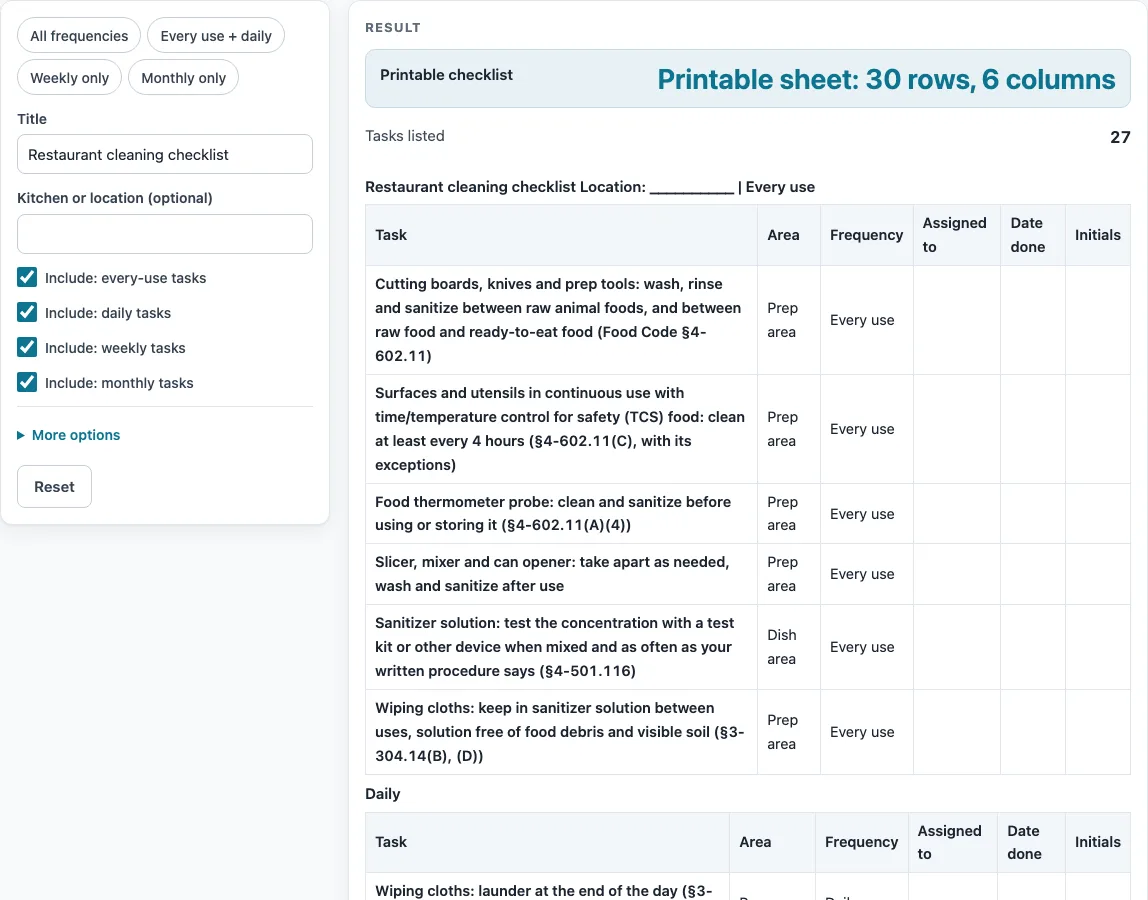The width and height of the screenshot is (1148, 900).
Task: Select the All frequencies preset
Action: click(x=79, y=36)
